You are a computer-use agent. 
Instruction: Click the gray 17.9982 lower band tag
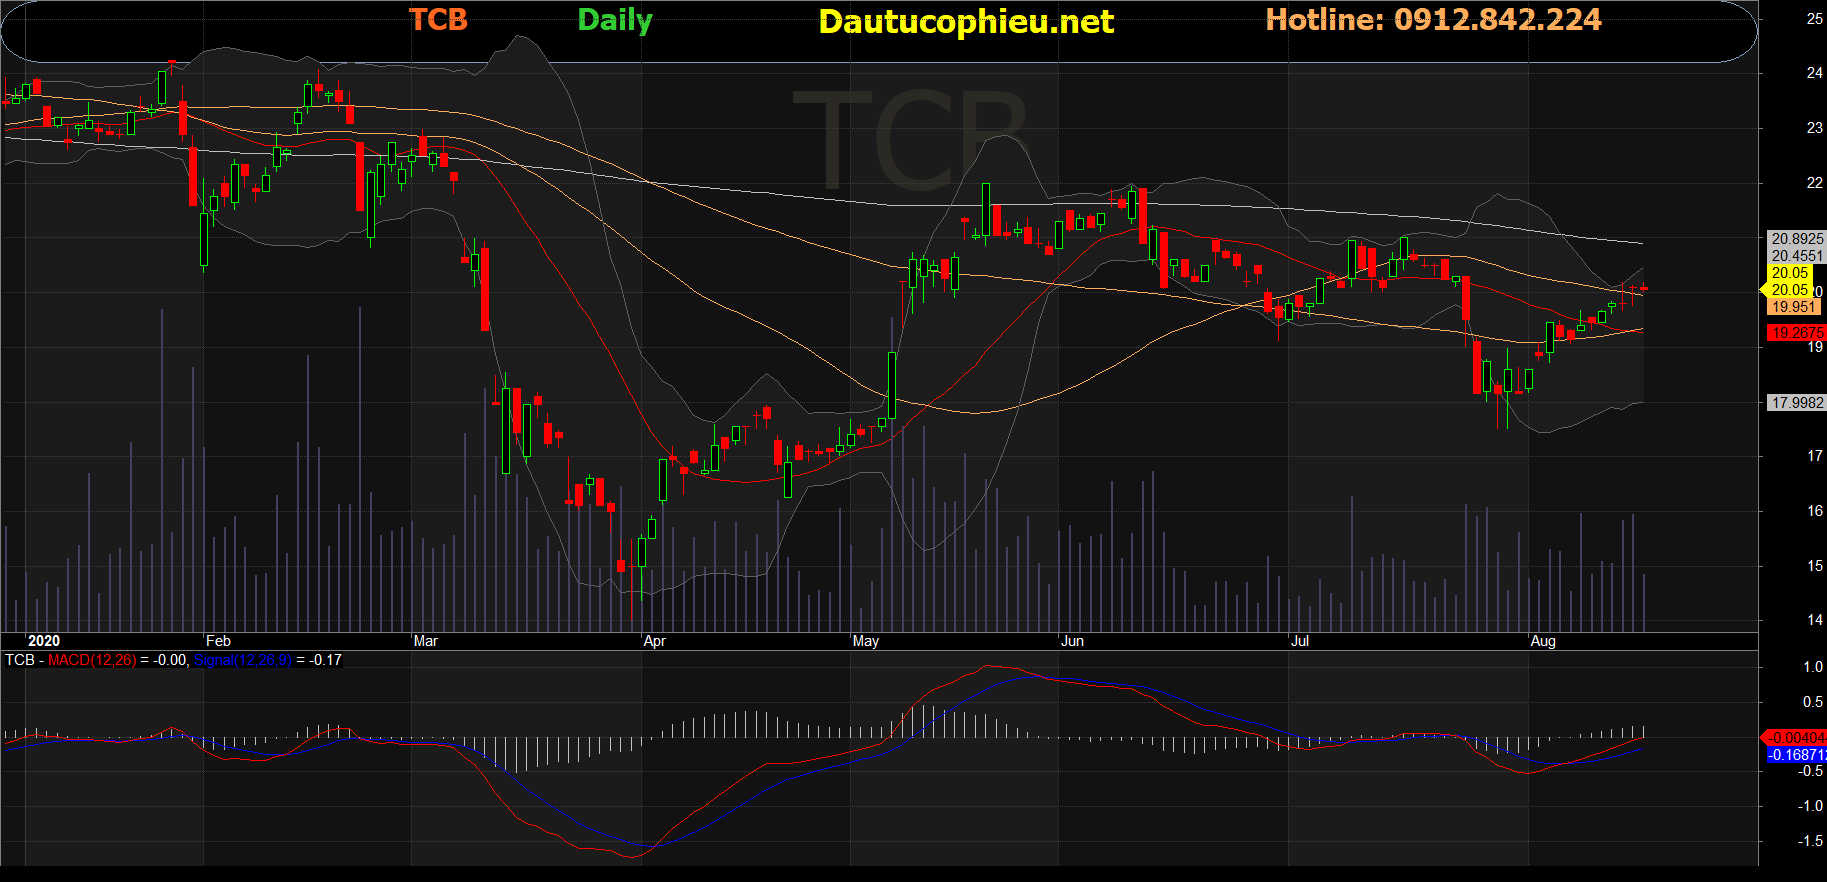(1797, 403)
